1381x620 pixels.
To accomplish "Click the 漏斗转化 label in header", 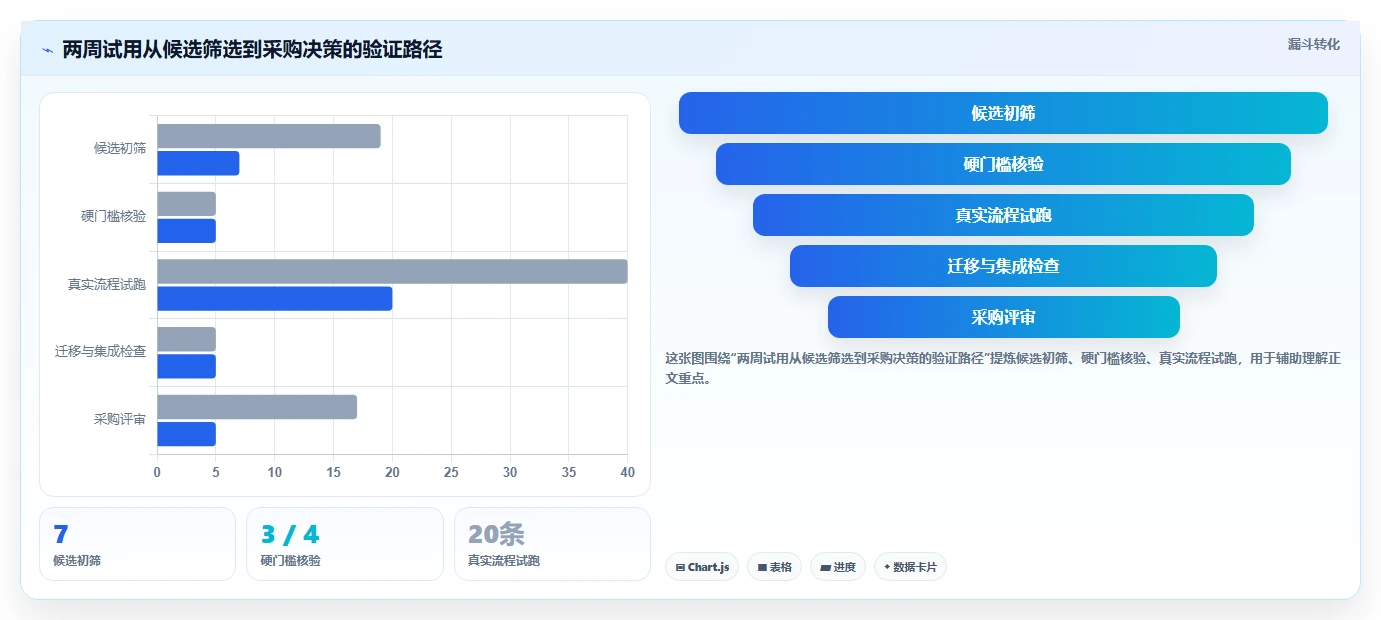I will (1313, 44).
